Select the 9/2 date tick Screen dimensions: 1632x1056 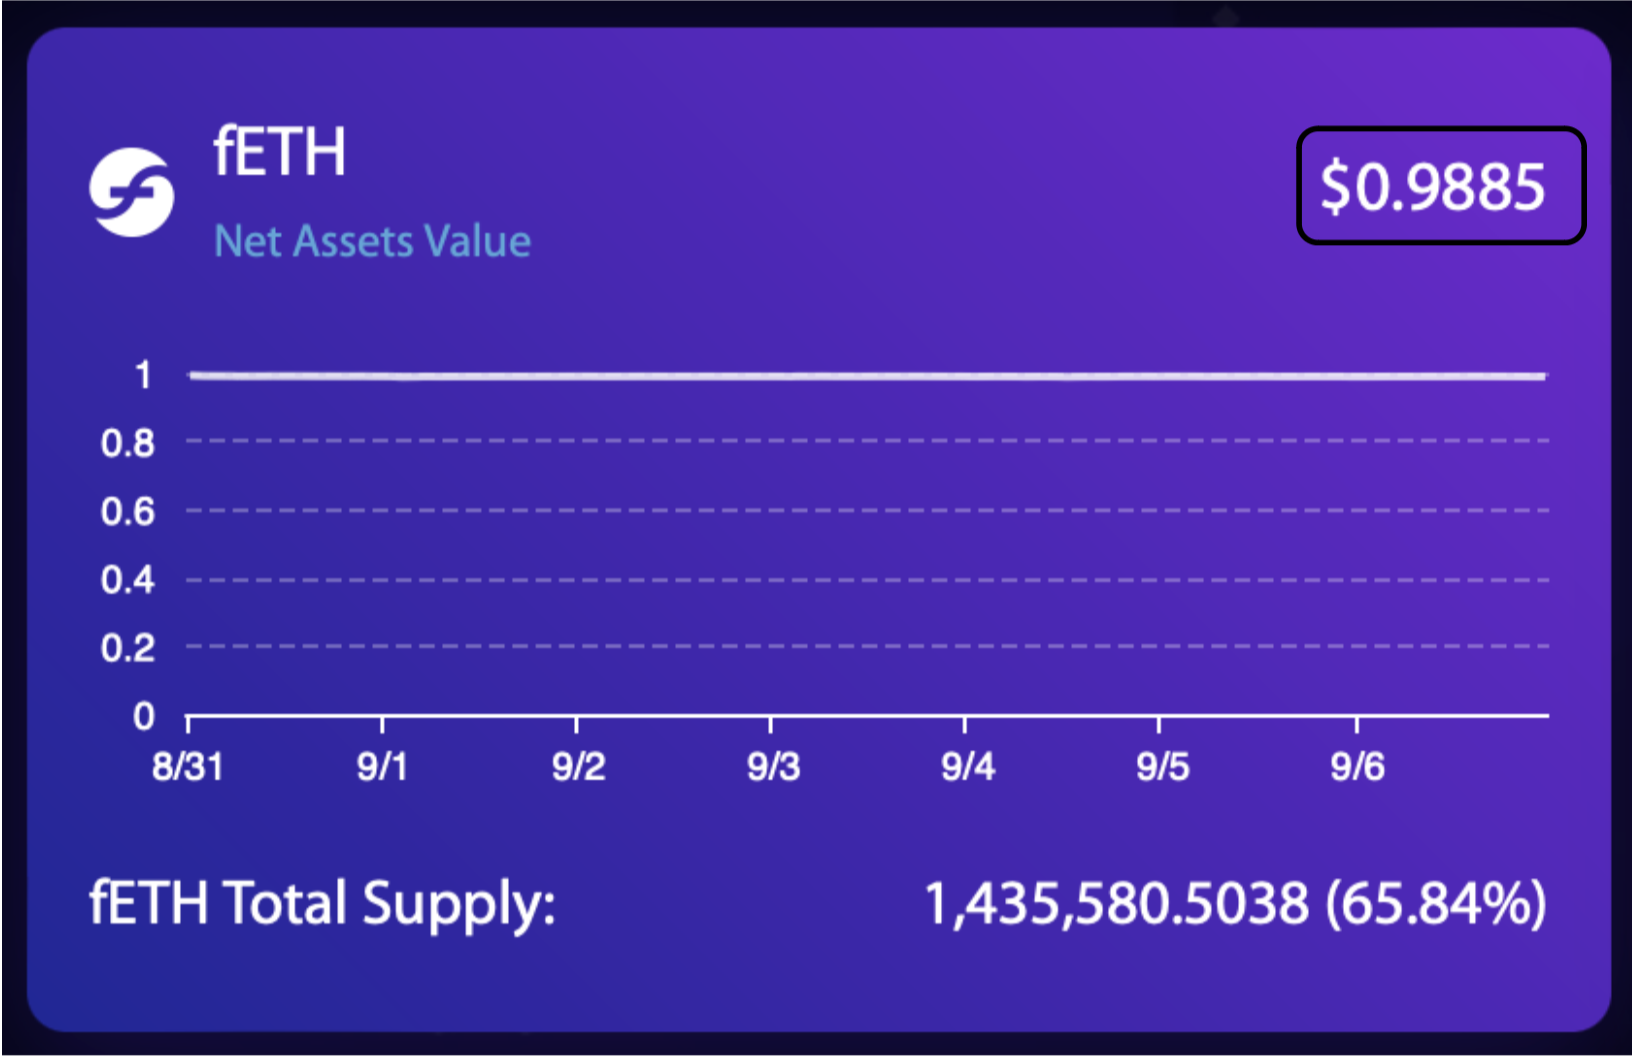578,767
